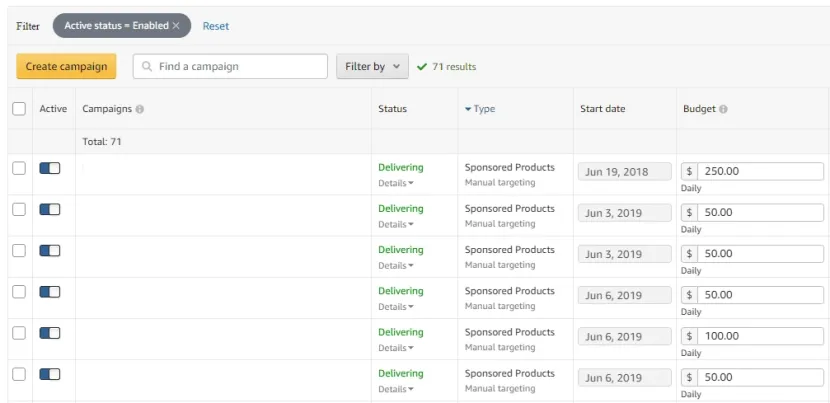Select the checkbox of the last visible campaign row
Viewport: 830px width, 403px height.
pyautogui.click(x=19, y=374)
